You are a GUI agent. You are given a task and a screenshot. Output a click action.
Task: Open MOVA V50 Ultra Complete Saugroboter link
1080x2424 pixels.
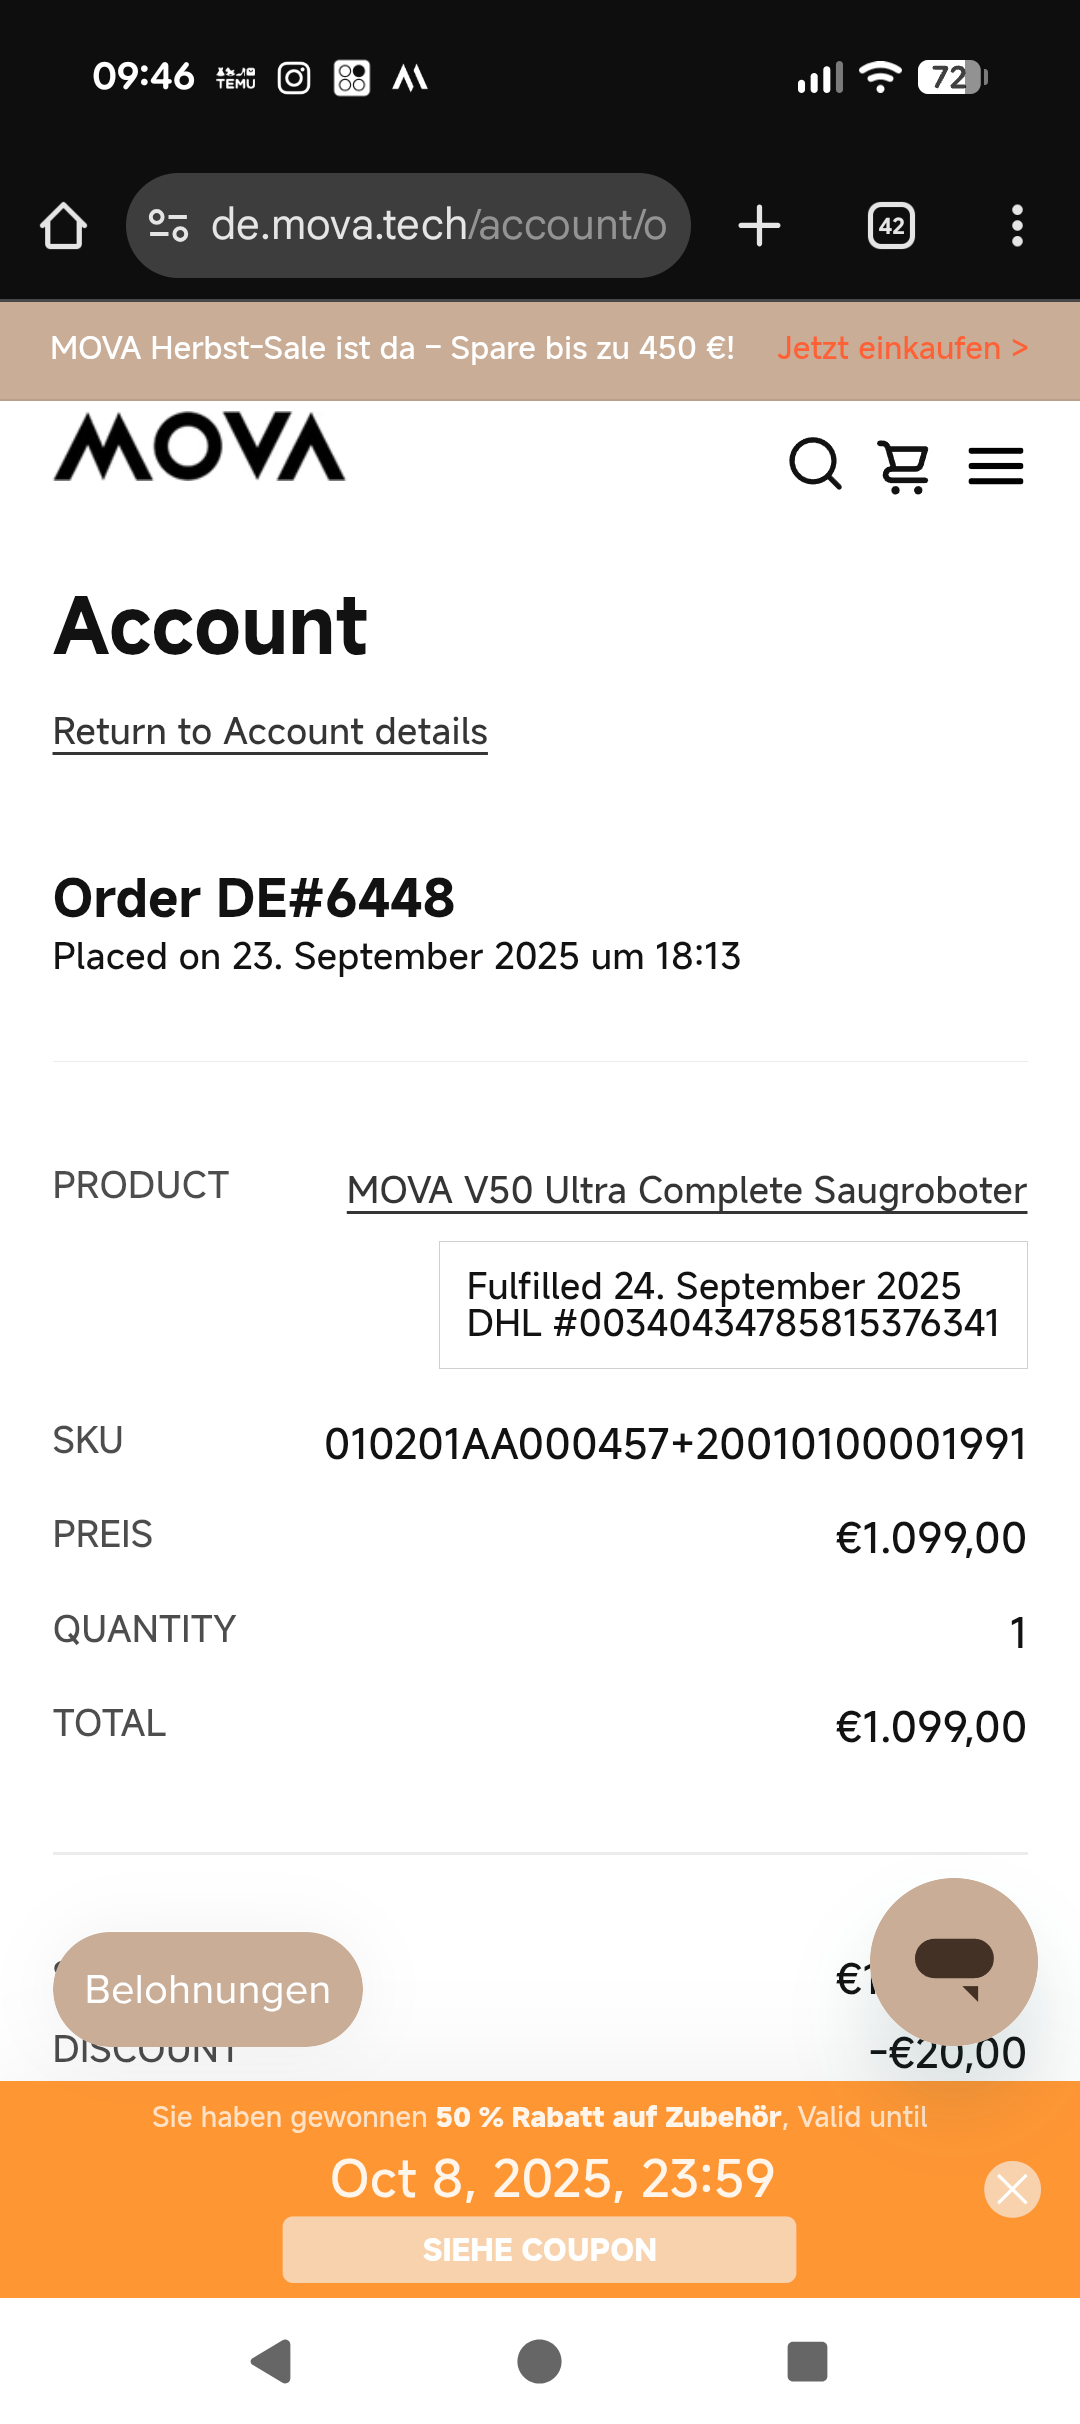click(686, 1191)
